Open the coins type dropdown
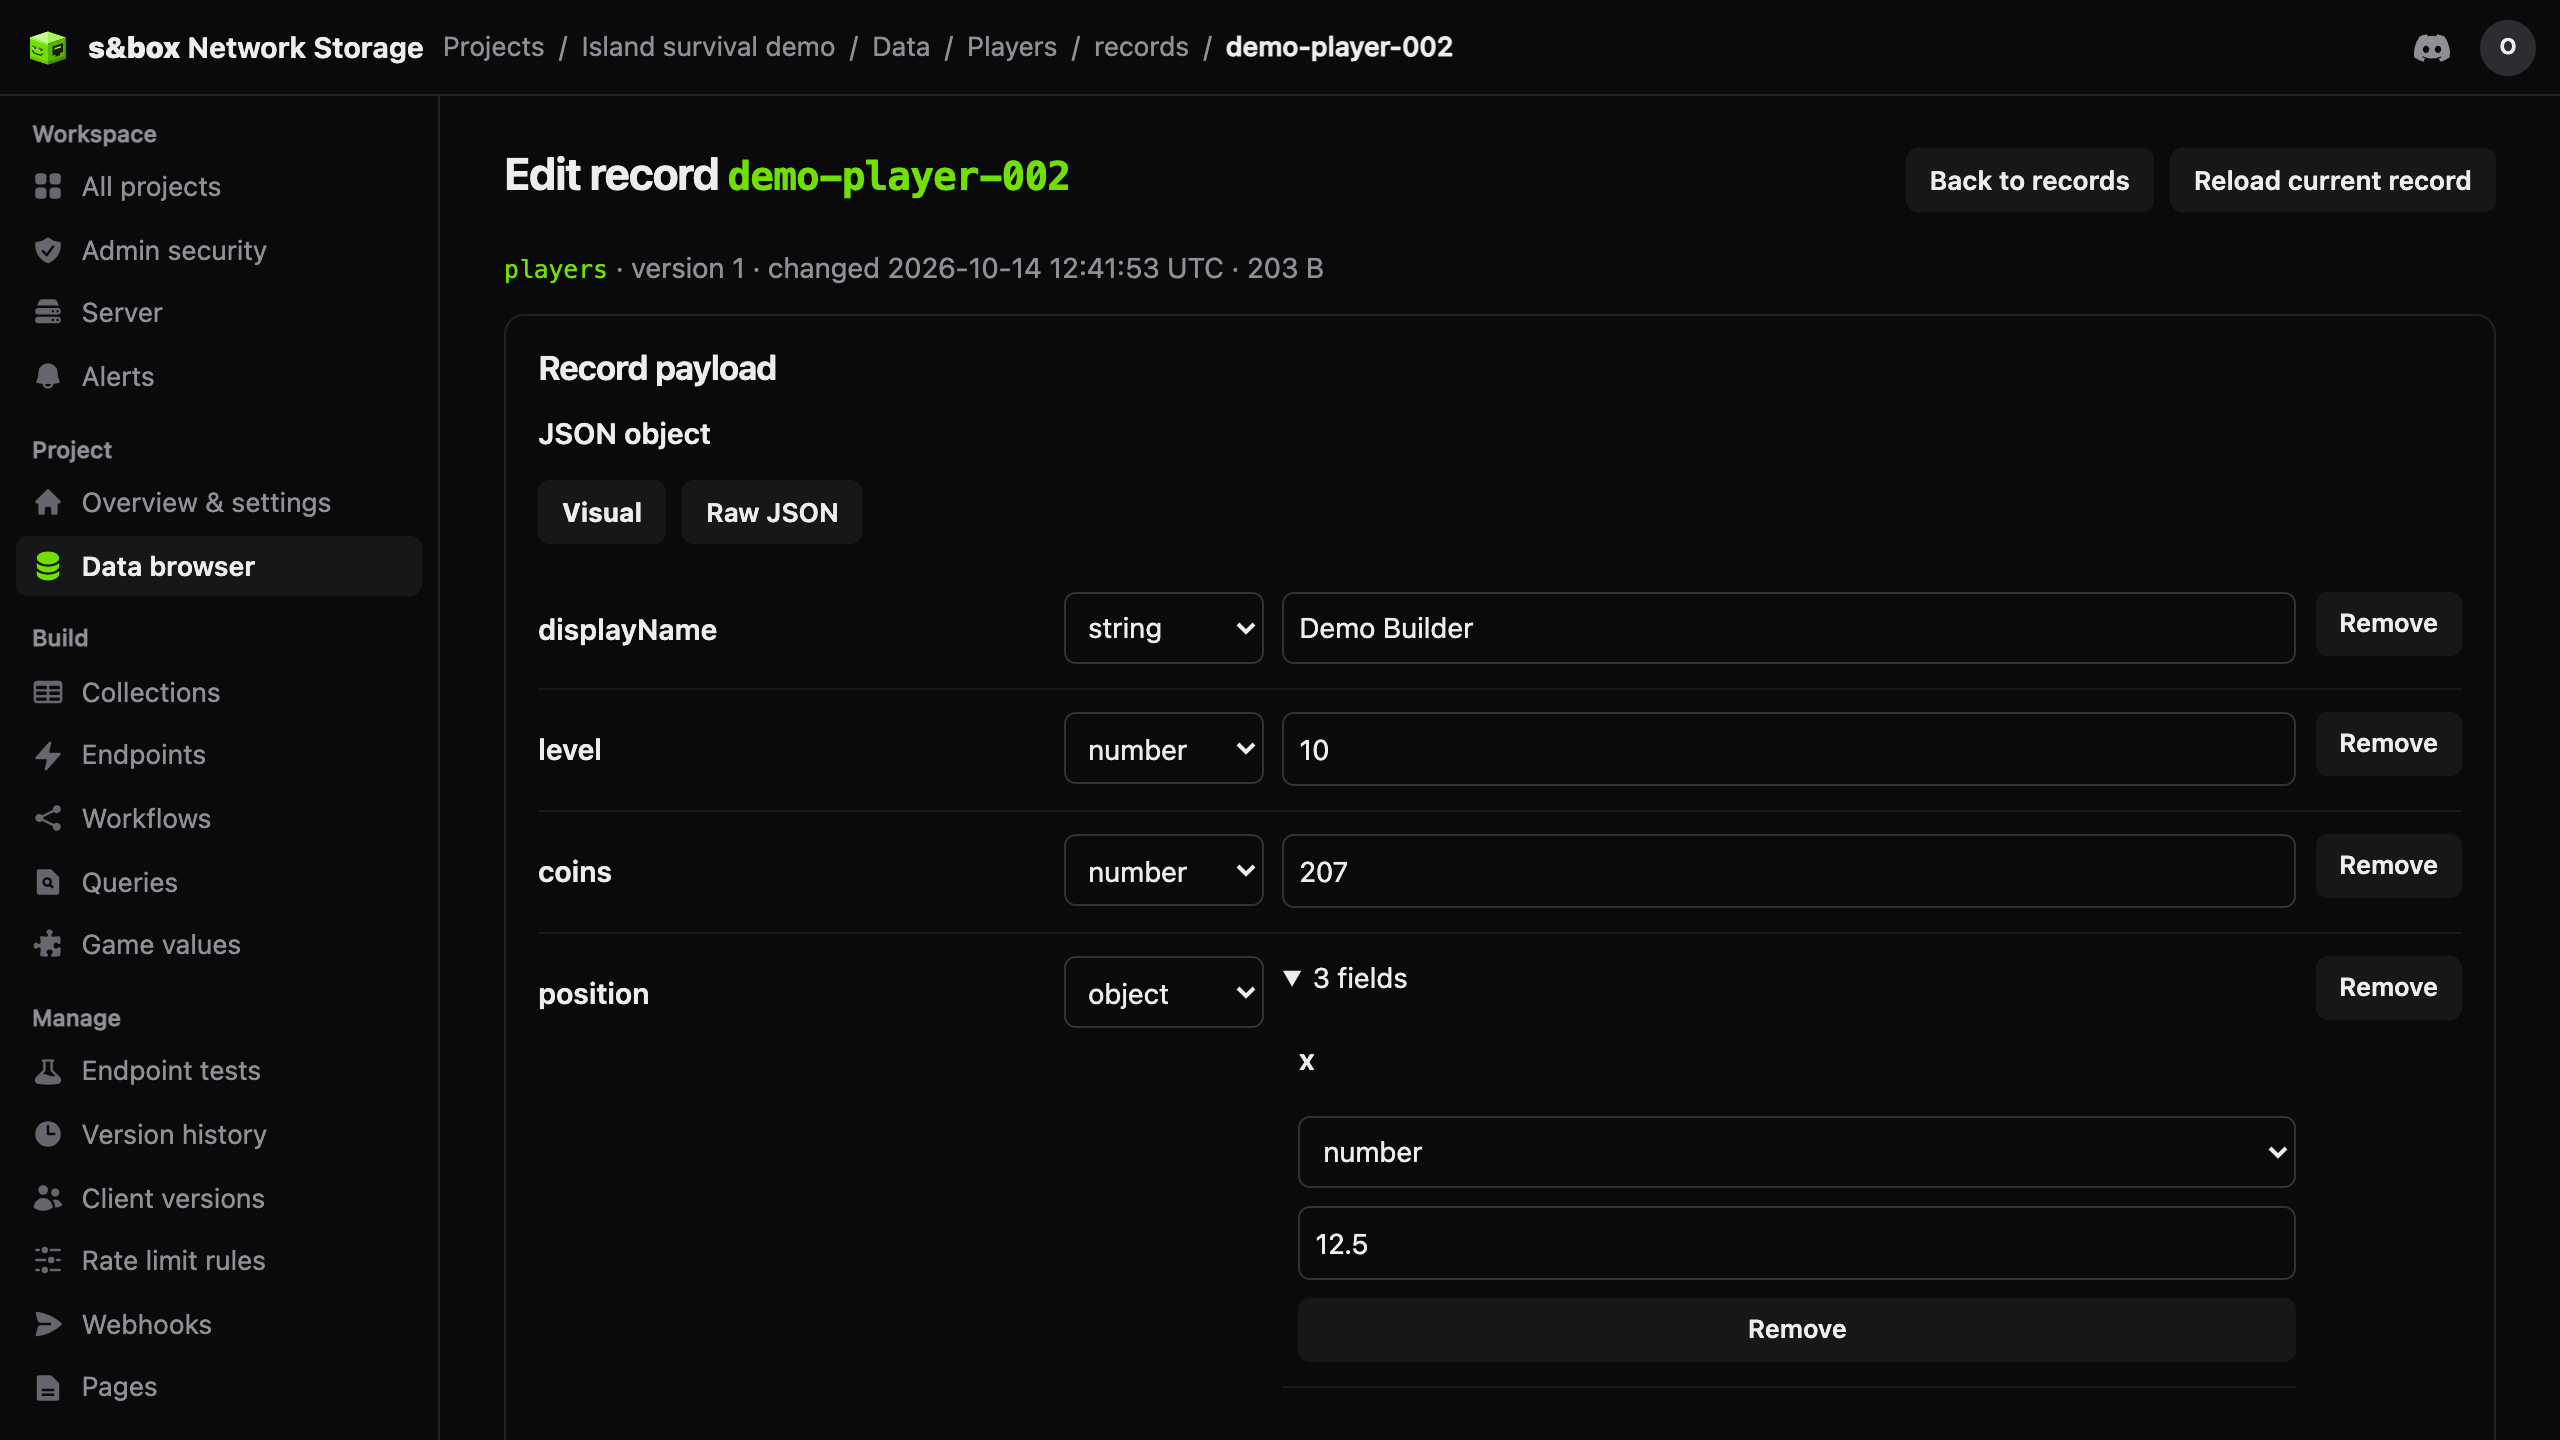The width and height of the screenshot is (2560, 1440). point(1163,871)
